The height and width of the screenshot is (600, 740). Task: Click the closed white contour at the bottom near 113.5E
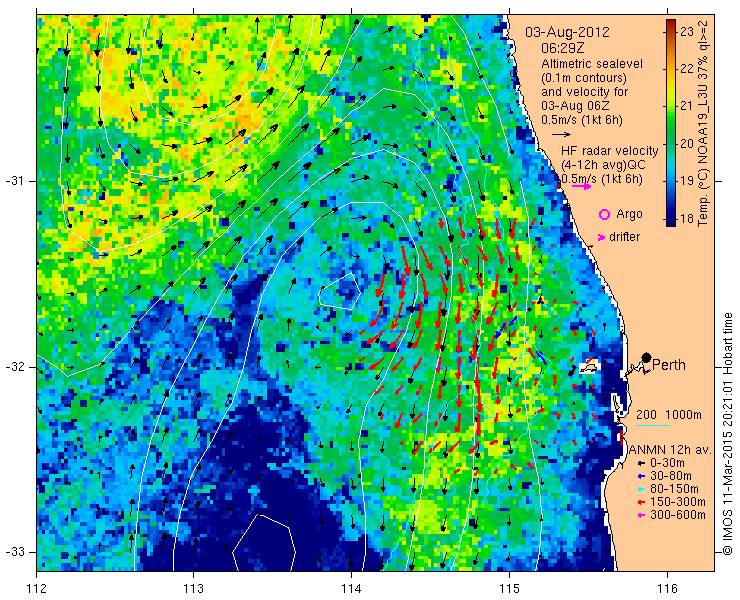pos(264,543)
